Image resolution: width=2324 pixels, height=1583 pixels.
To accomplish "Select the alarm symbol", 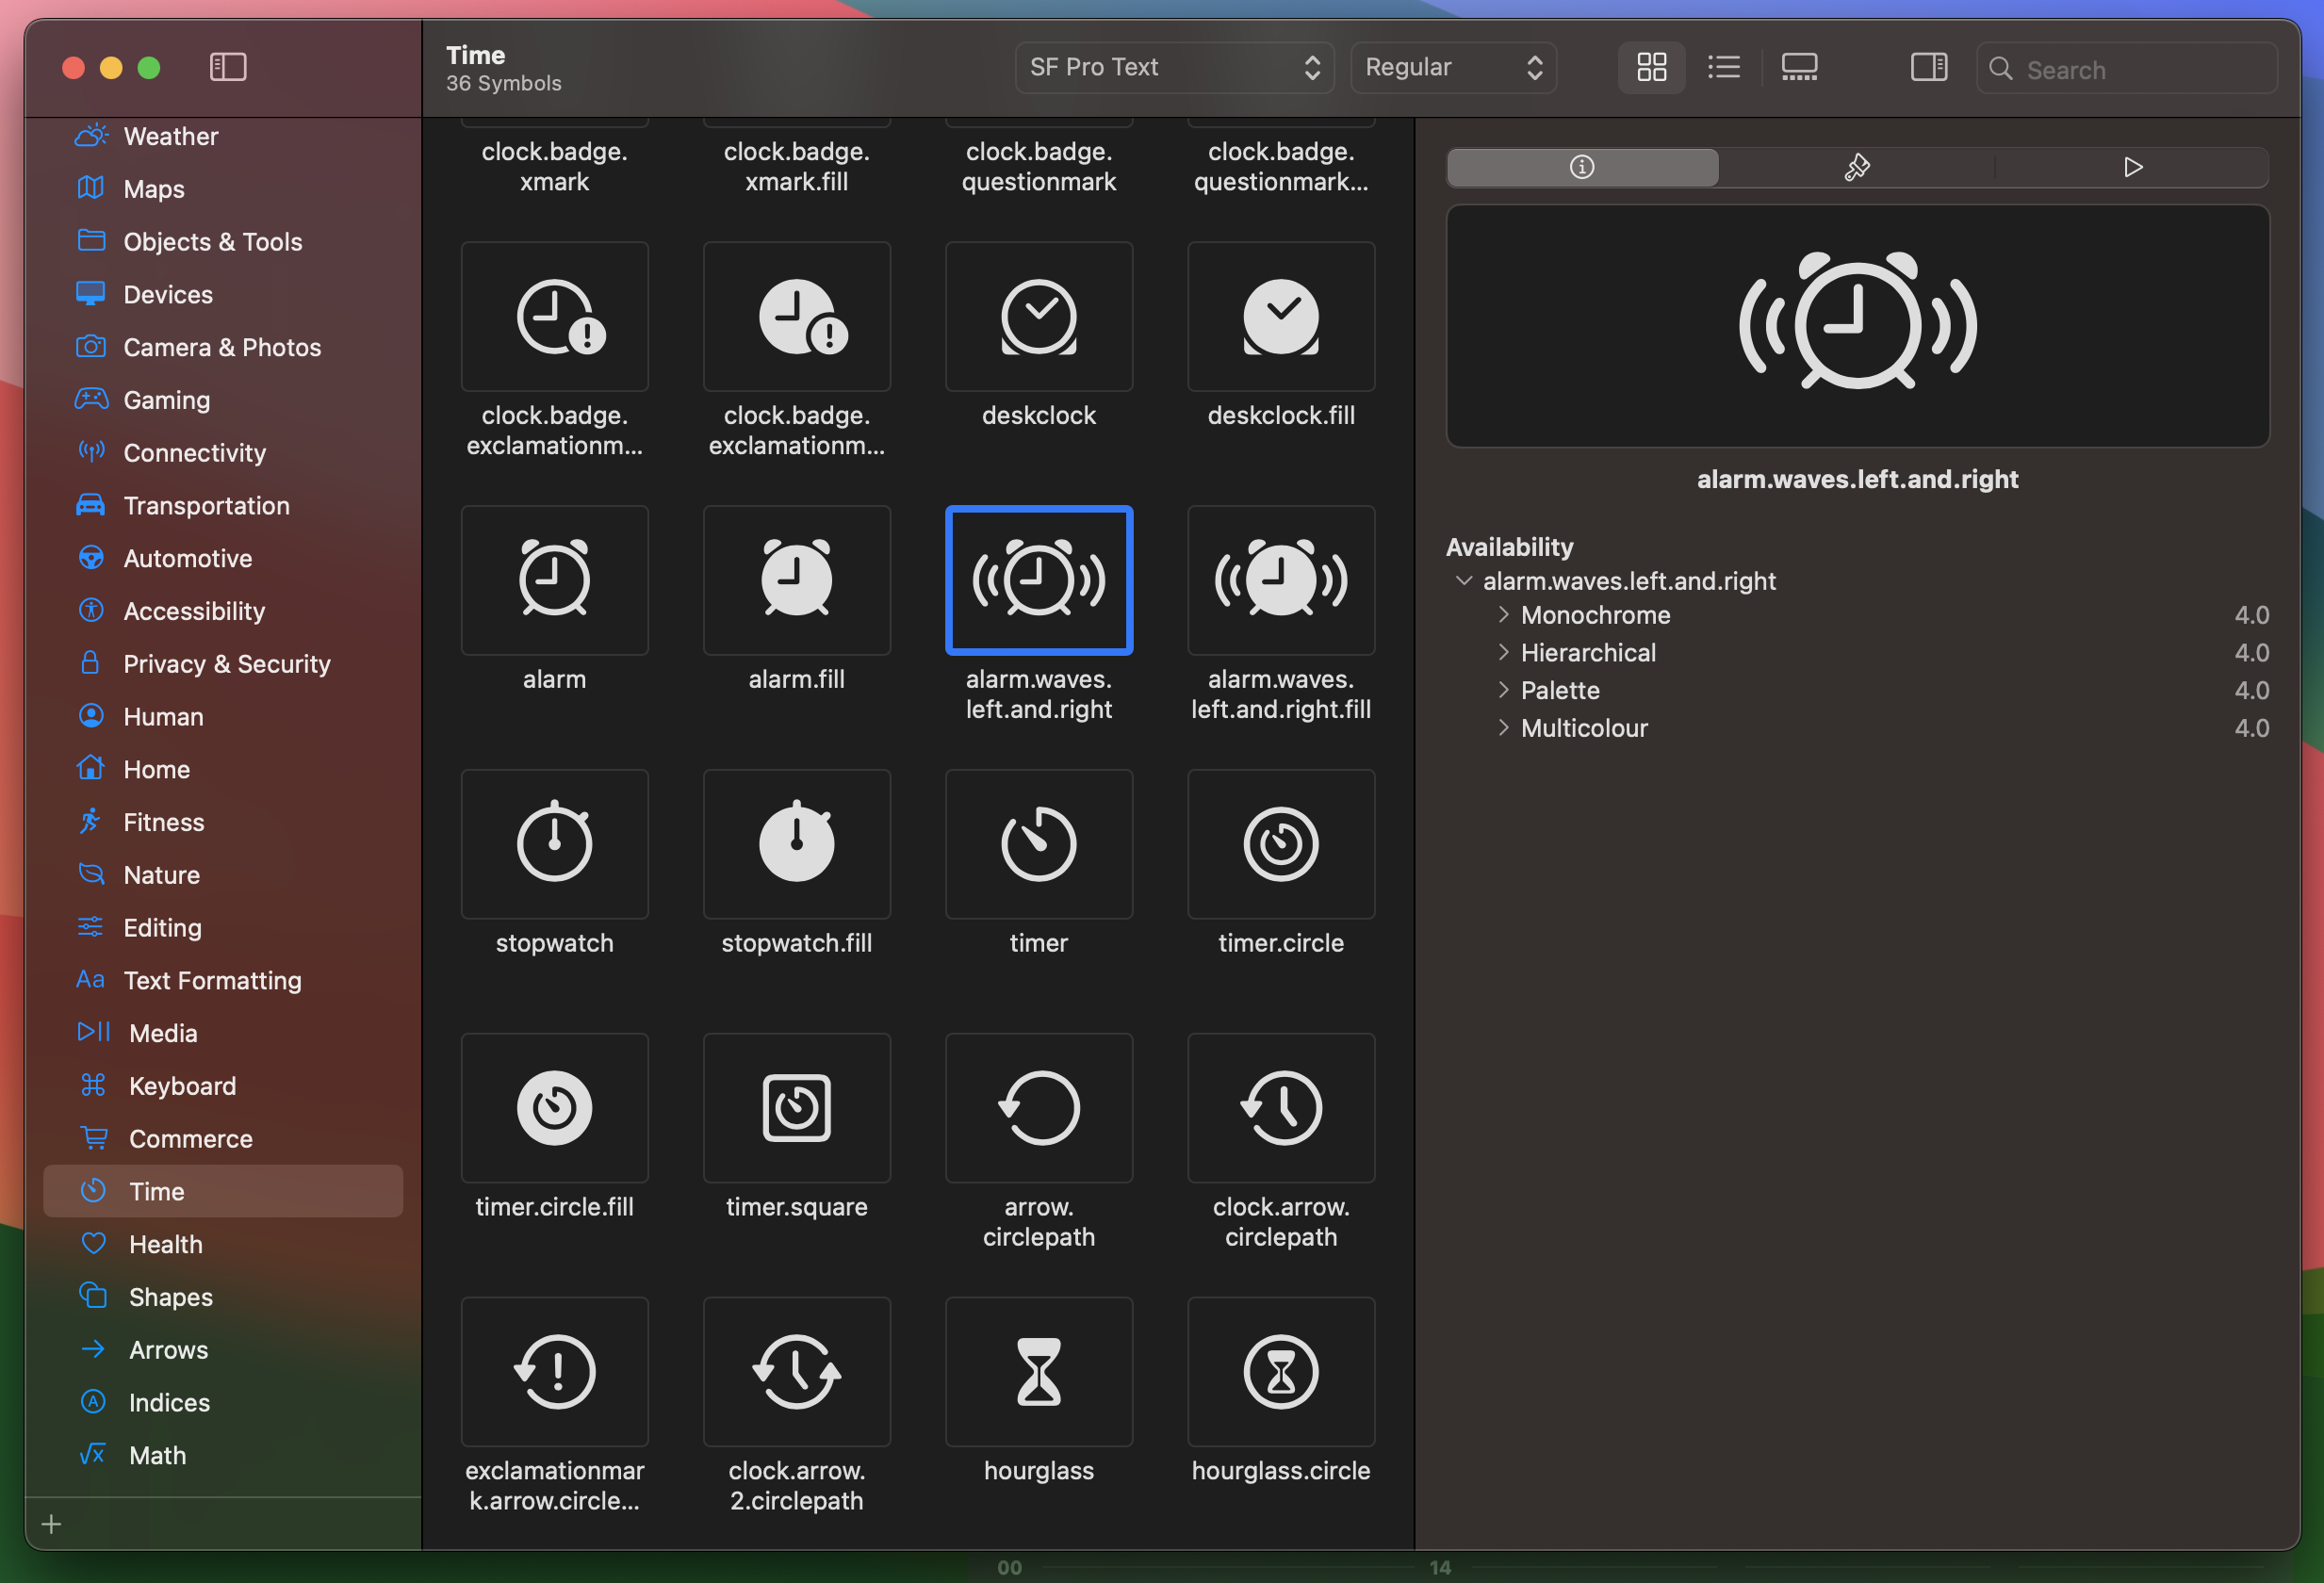I will pyautogui.click(x=555, y=580).
